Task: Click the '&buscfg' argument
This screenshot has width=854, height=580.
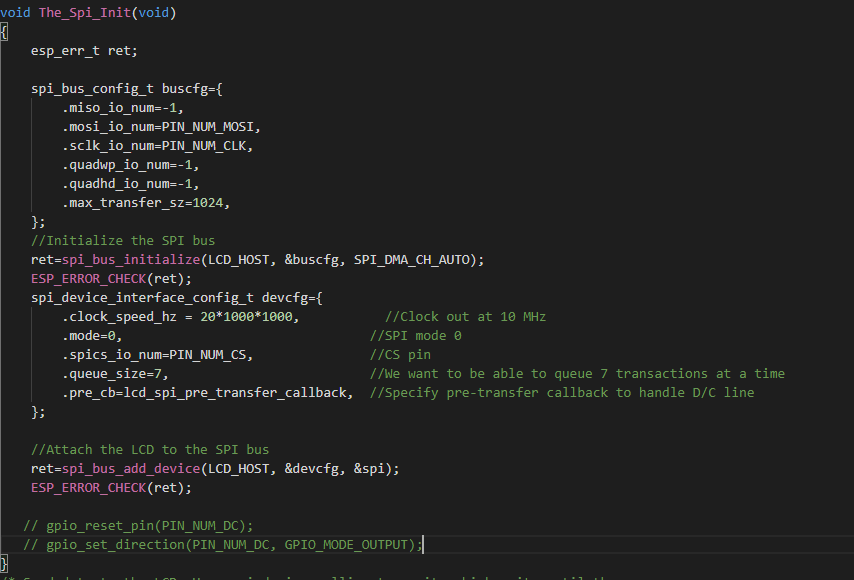Action: (312, 260)
